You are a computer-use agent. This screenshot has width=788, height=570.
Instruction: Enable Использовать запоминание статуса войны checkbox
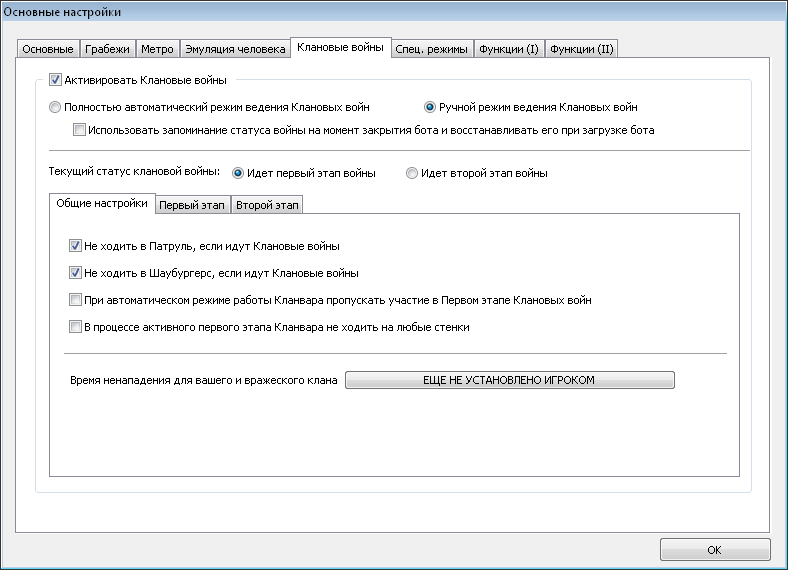(x=79, y=130)
